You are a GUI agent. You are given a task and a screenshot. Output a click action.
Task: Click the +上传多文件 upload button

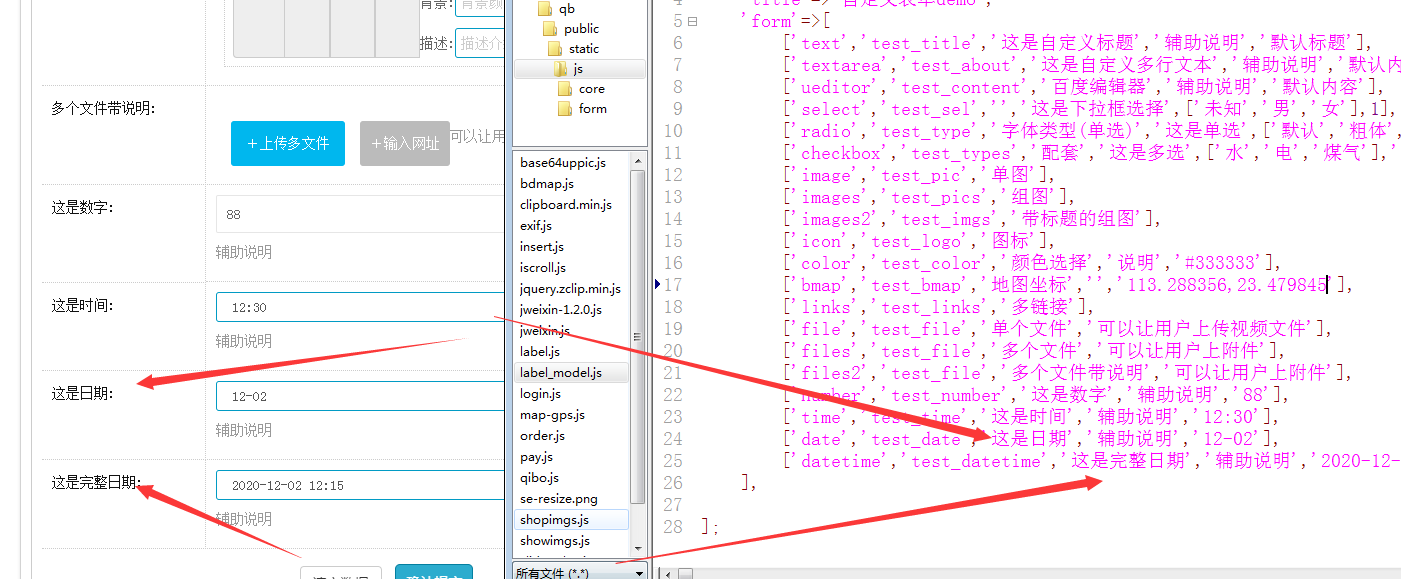[288, 144]
